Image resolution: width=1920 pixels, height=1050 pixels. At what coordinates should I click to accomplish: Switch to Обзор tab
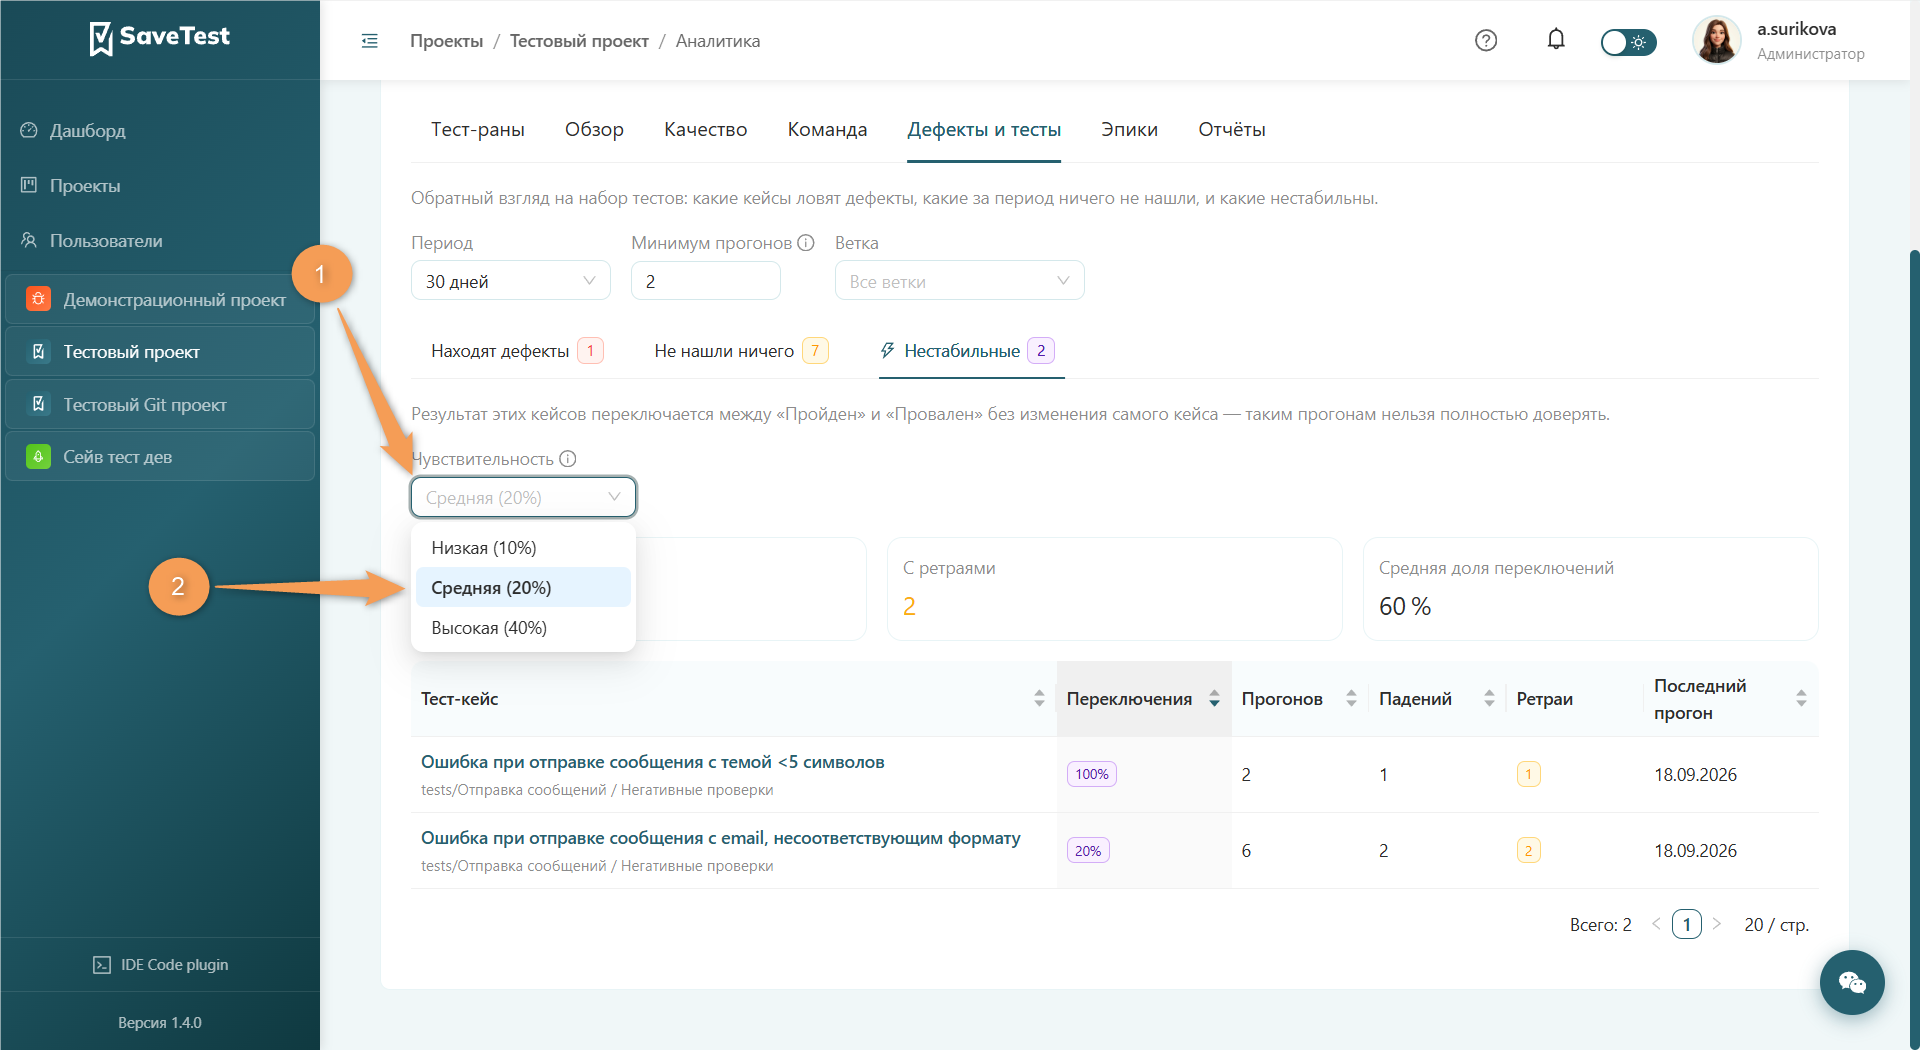594,130
